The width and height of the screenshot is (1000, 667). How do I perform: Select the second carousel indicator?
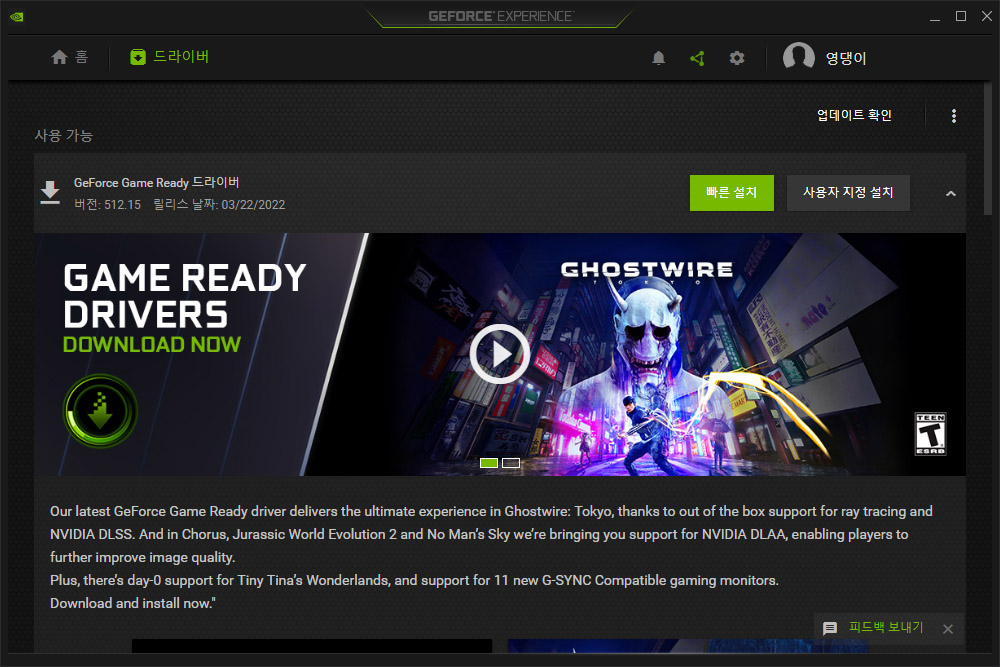coord(511,463)
